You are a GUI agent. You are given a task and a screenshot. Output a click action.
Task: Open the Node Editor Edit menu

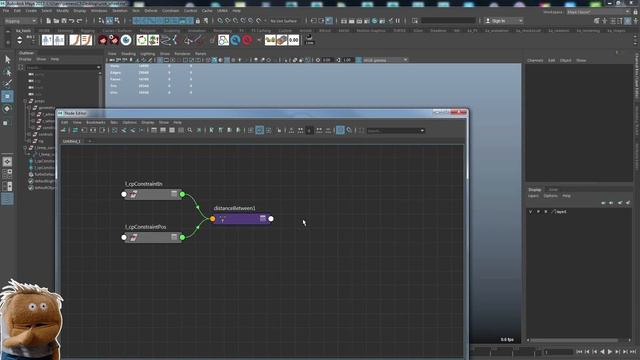point(64,122)
